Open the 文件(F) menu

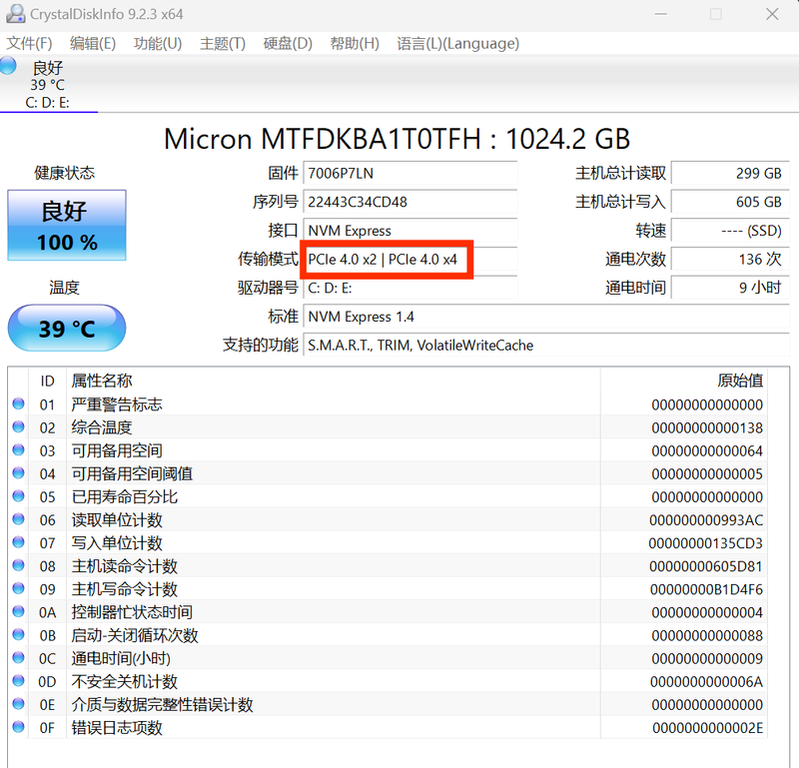click(x=29, y=43)
